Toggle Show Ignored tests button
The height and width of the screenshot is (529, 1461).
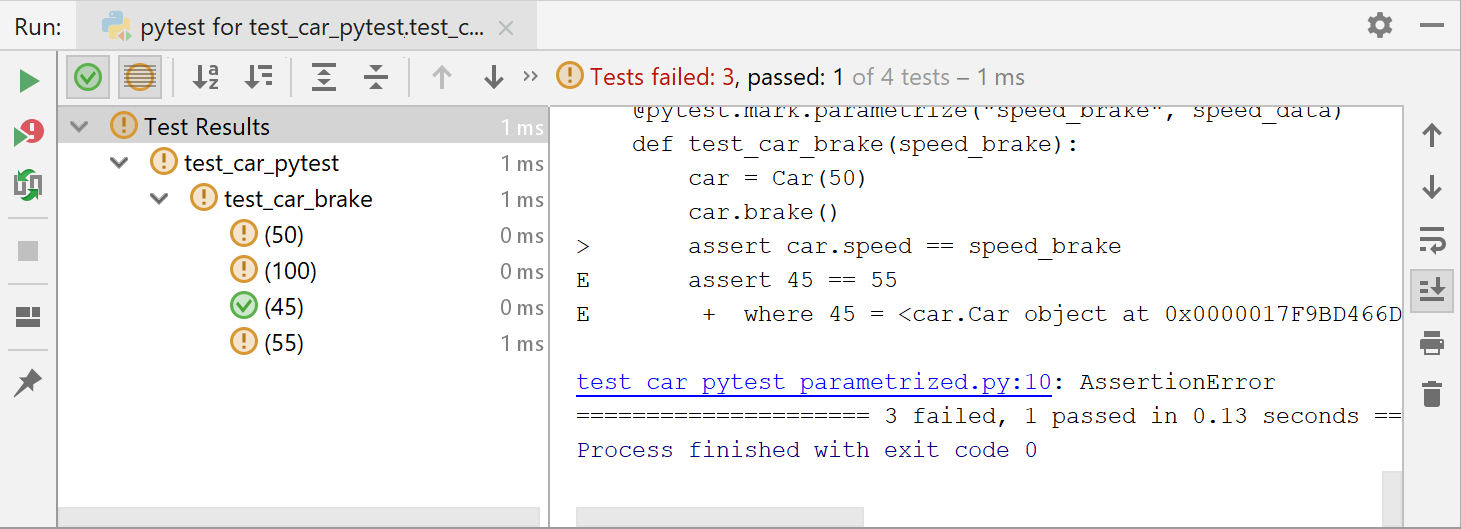[x=140, y=77]
